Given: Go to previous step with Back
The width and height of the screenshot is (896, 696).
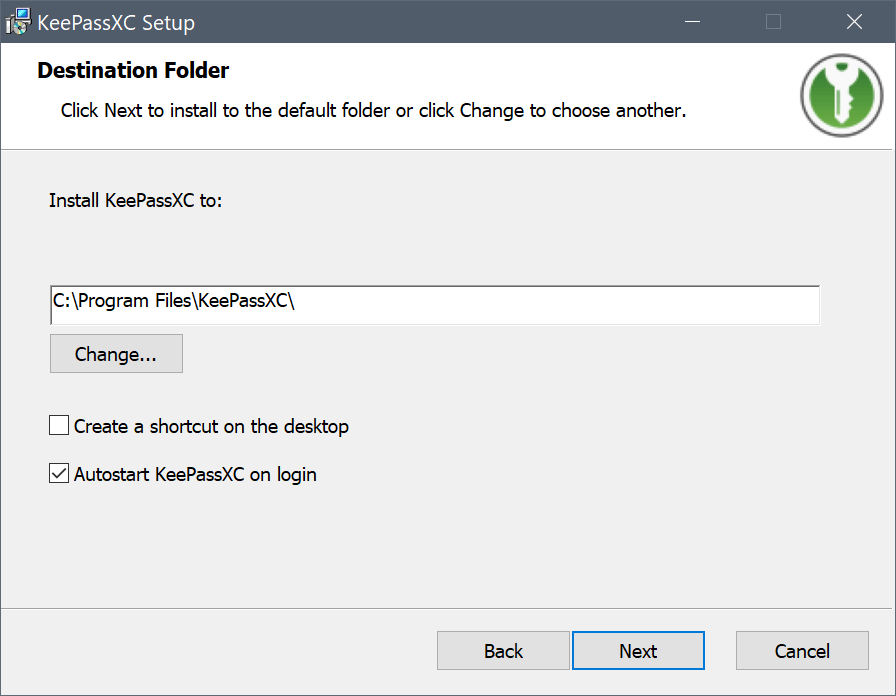Looking at the screenshot, I should tap(503, 651).
